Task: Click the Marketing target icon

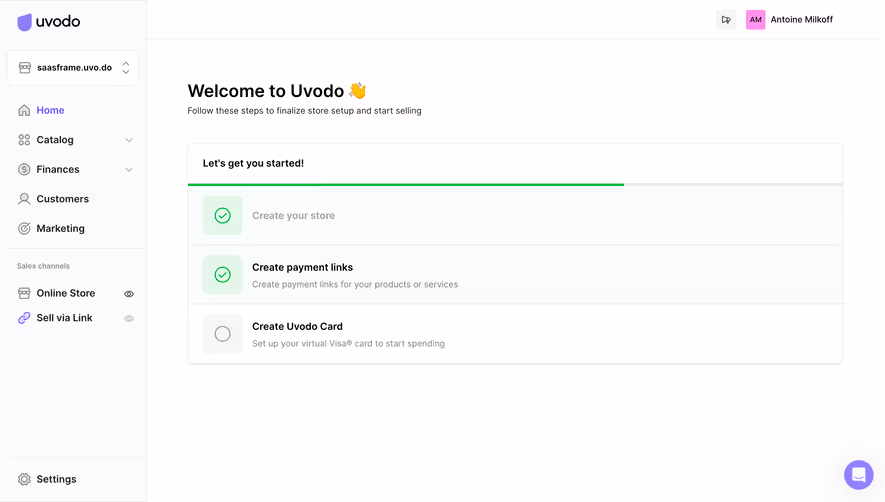Action: point(24,228)
